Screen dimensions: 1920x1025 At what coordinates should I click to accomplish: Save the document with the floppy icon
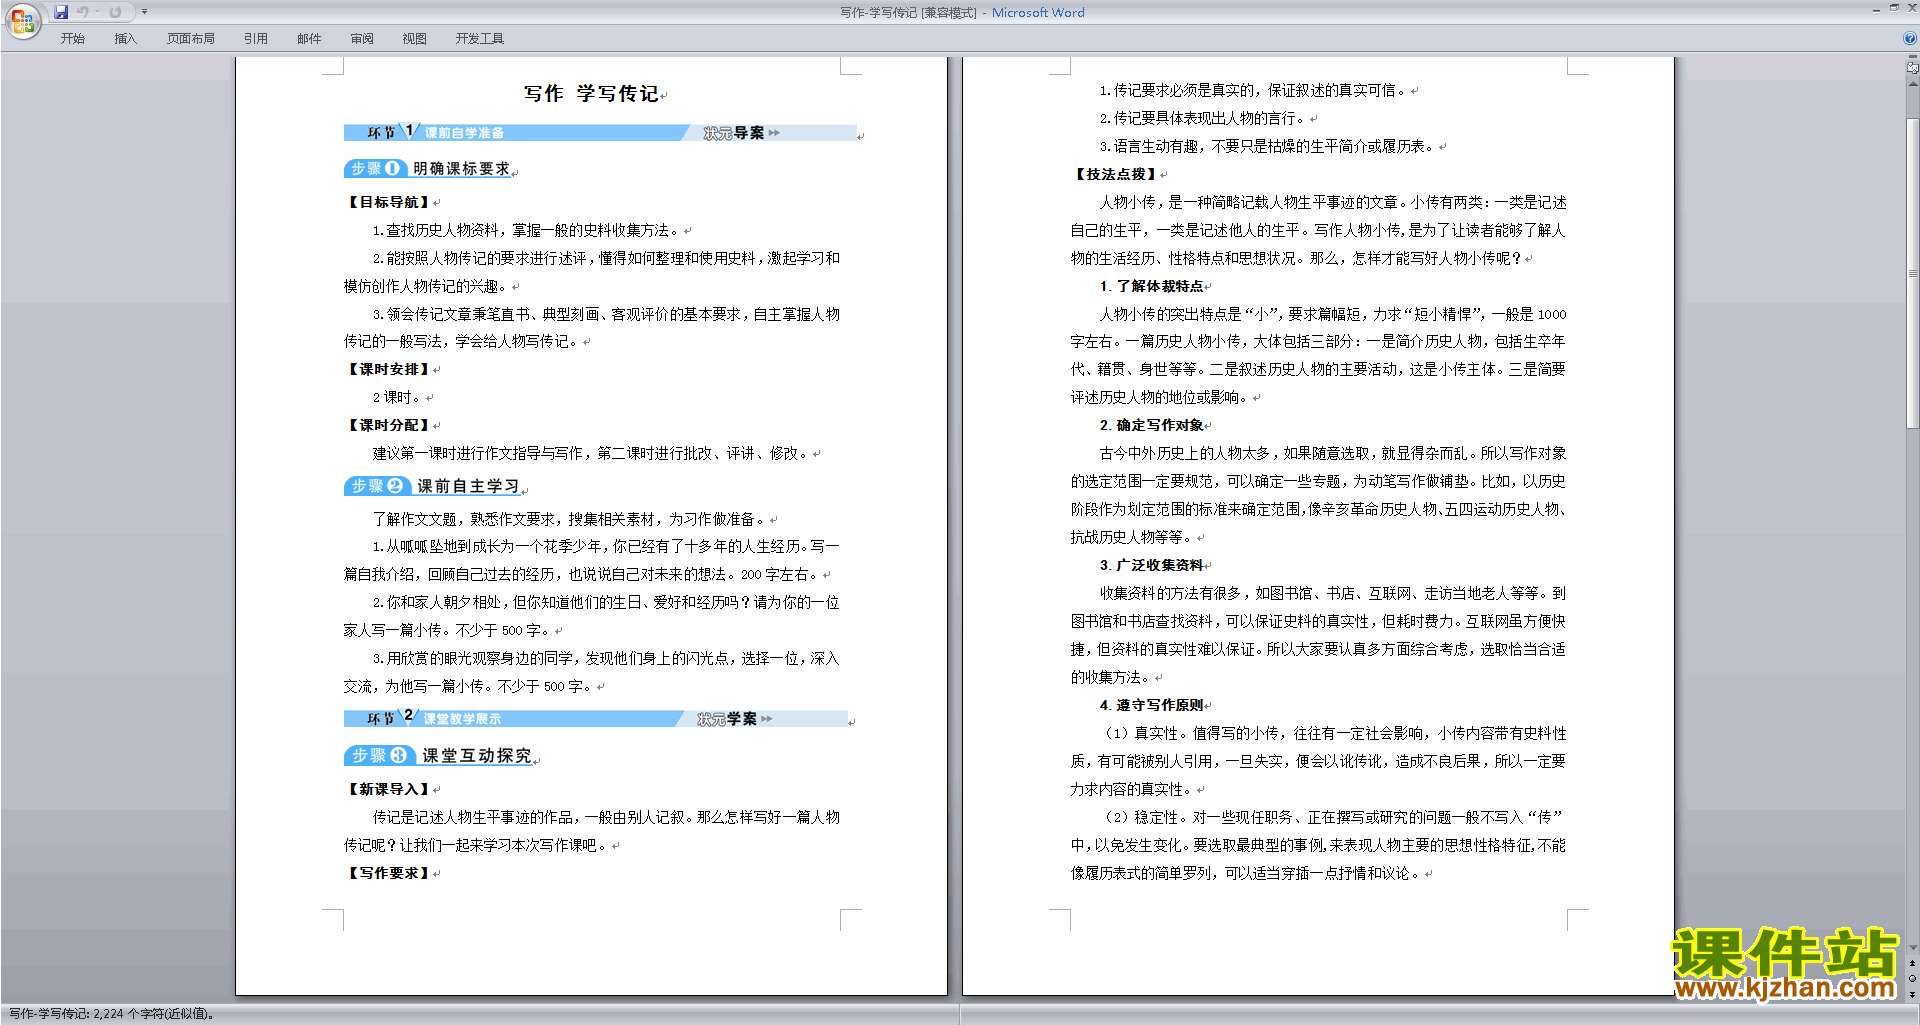61,12
